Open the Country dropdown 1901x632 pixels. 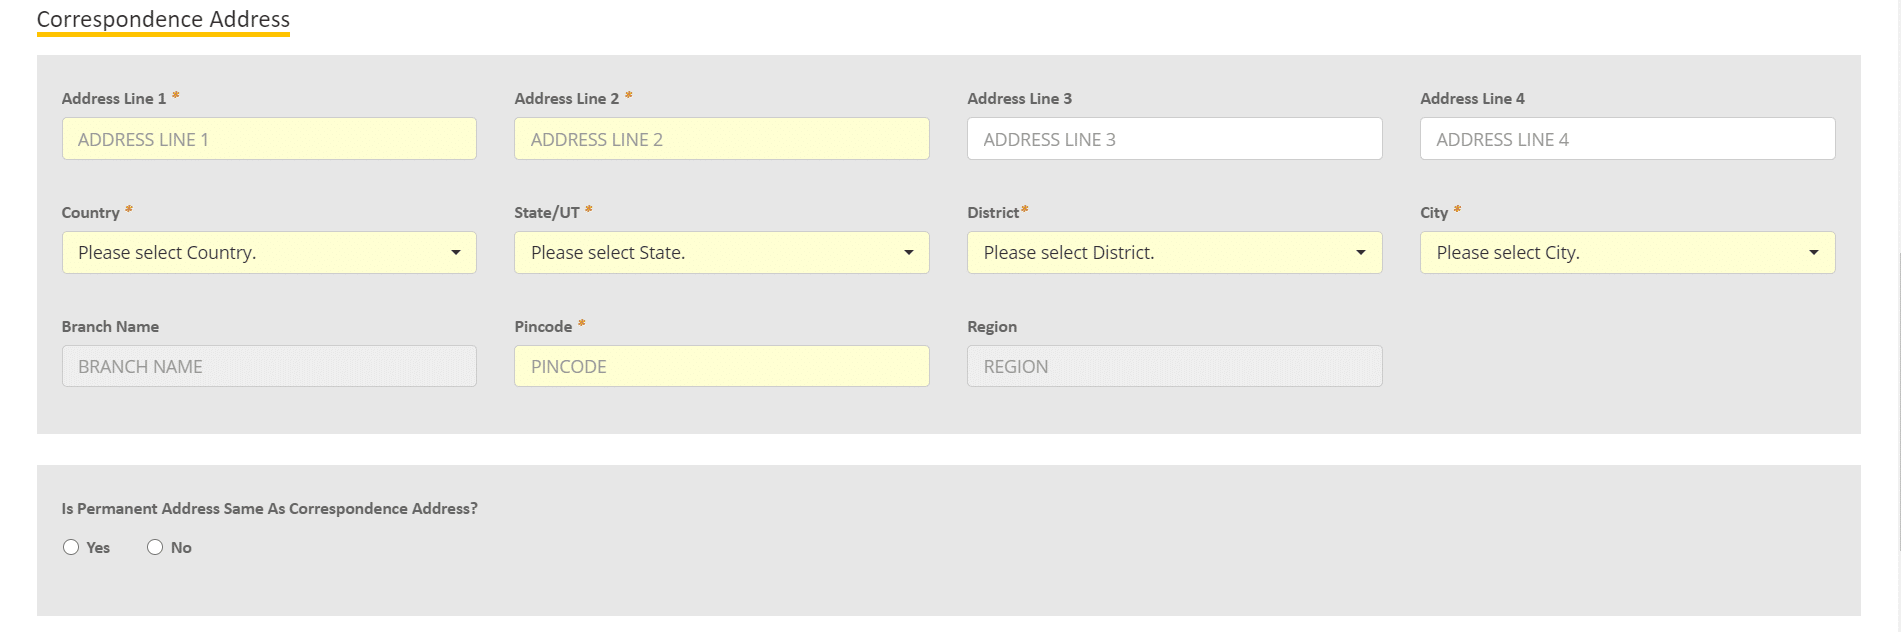(x=269, y=253)
